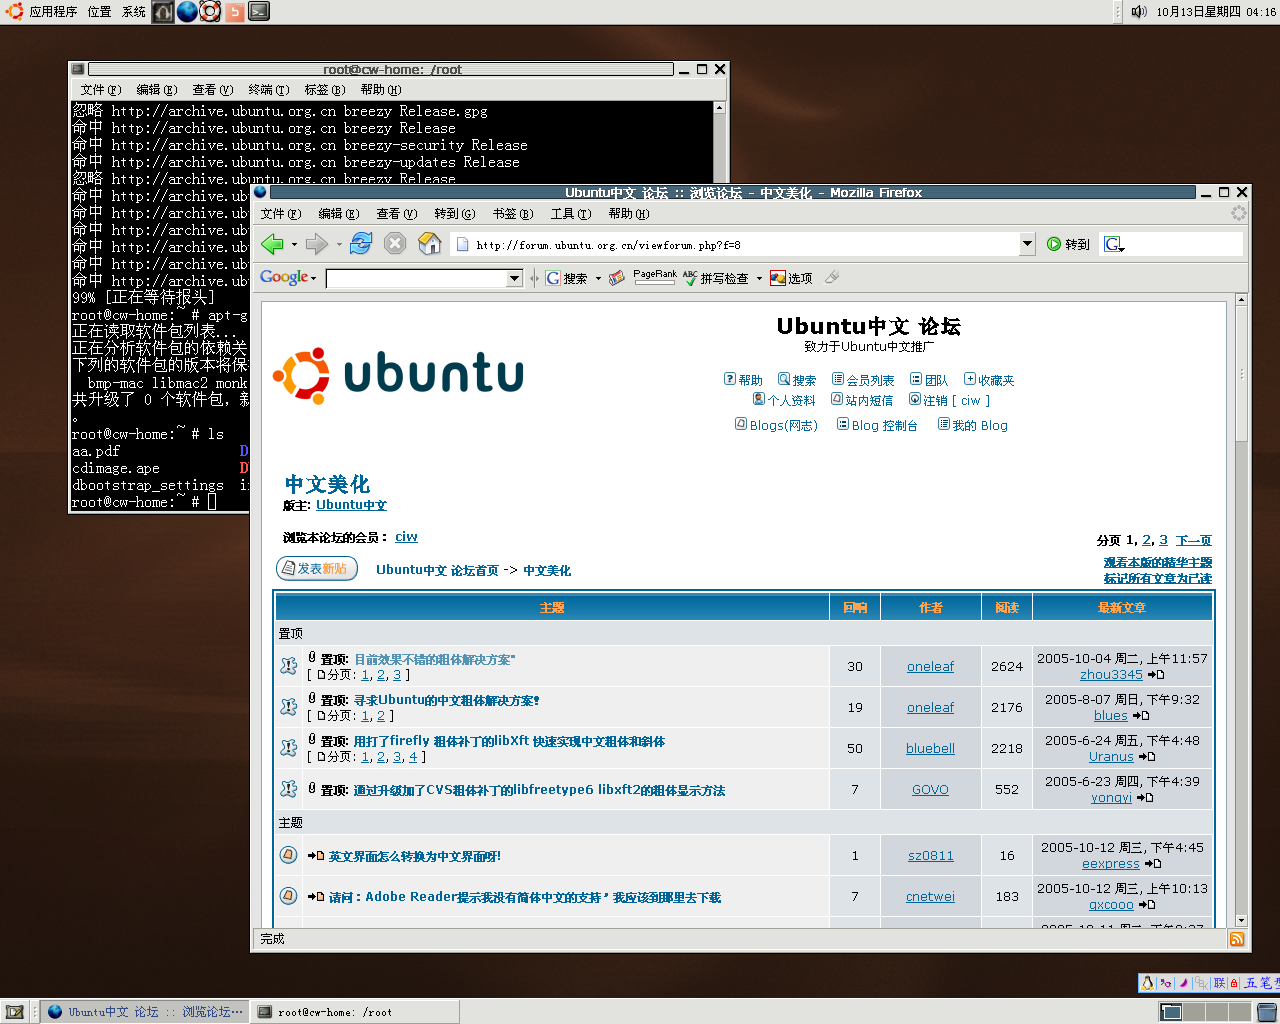
Task: Click the 发表新贴 new post button
Action: tap(317, 569)
